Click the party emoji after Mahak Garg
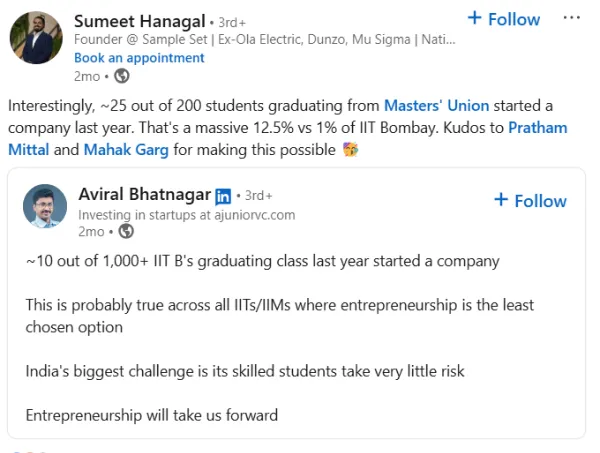600x453 pixels. (351, 150)
